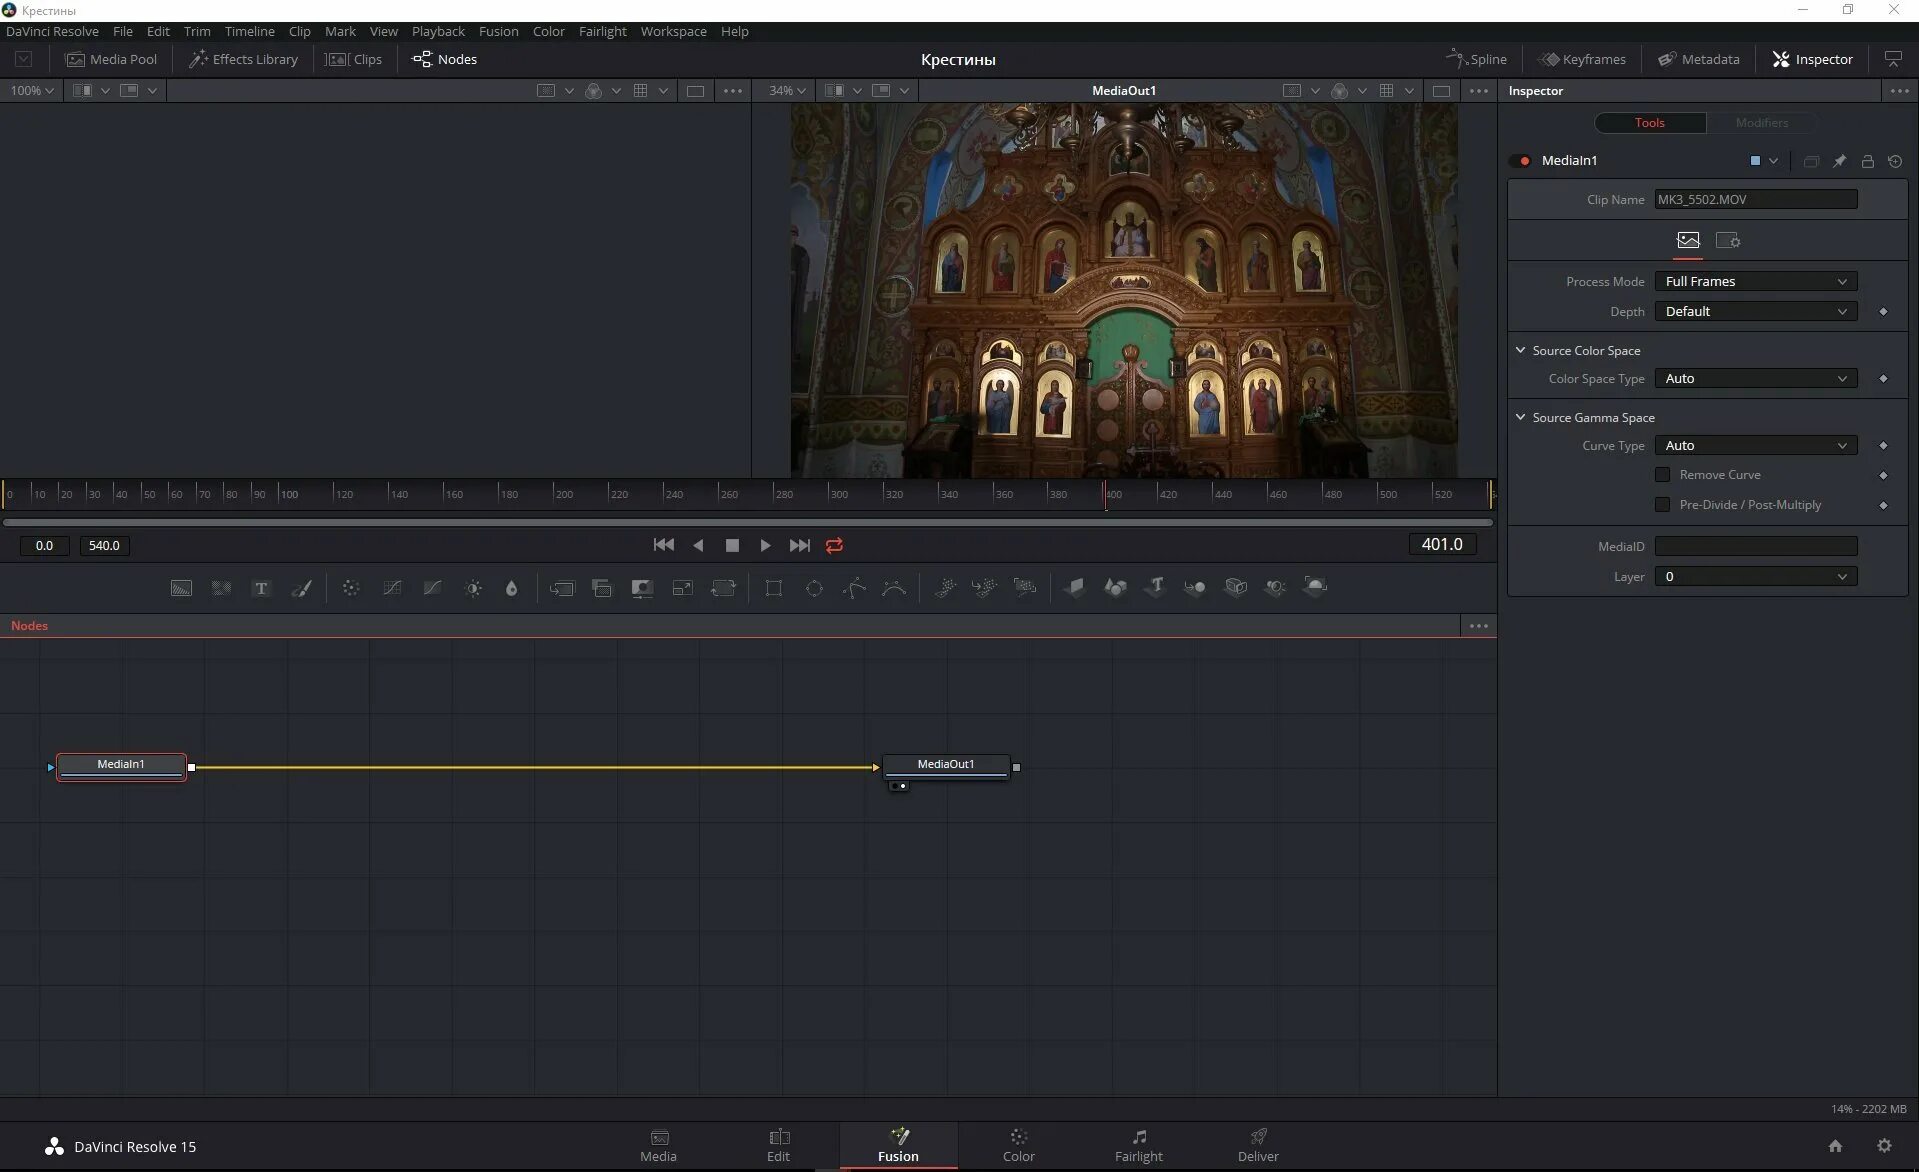
Task: Switch to the Deliver page
Action: click(1258, 1146)
